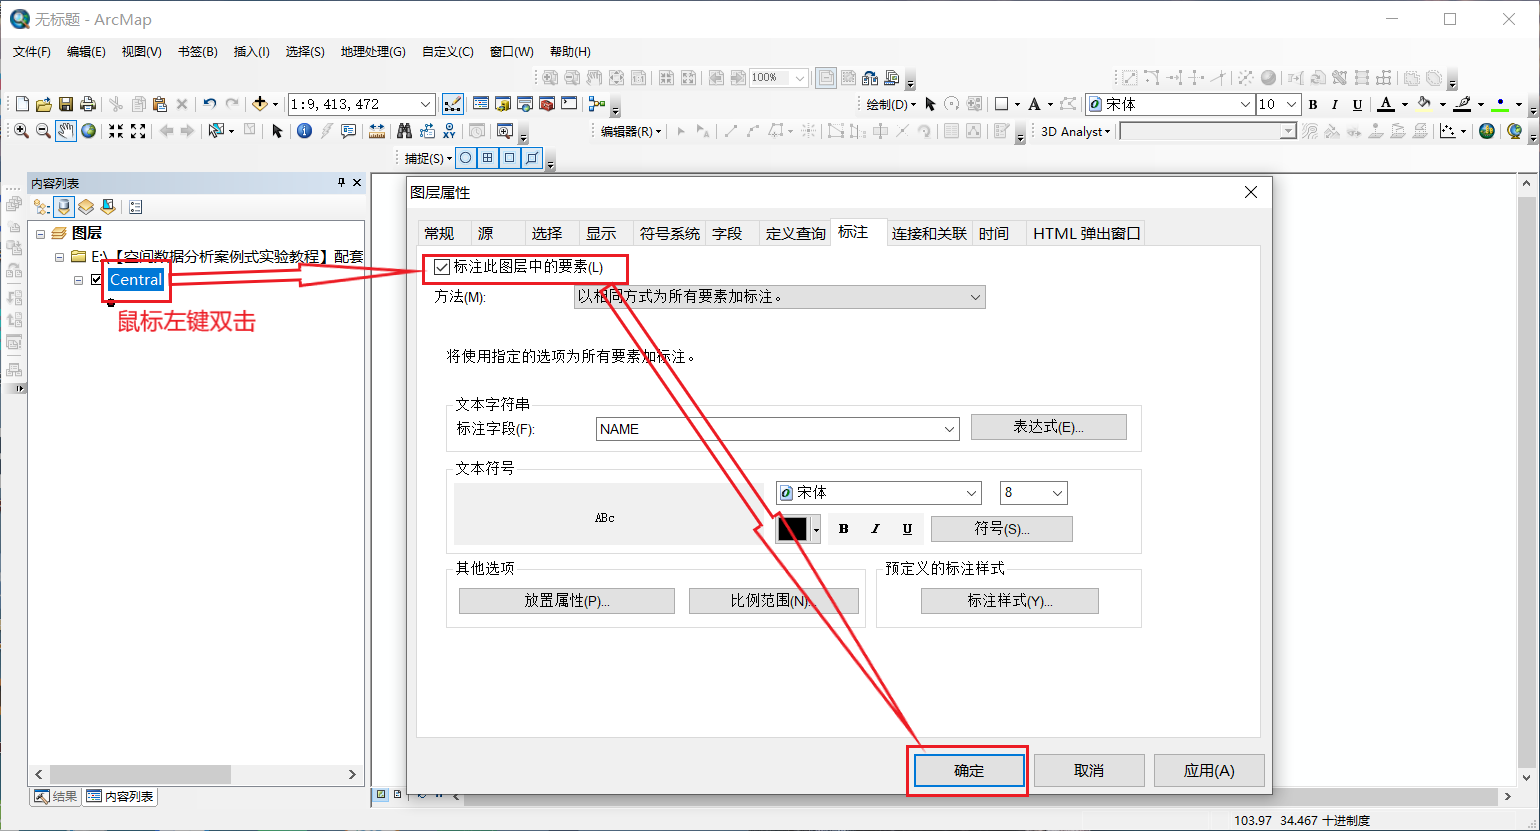Open the label Method dropdown
Screen dimensions: 1540x831
[975, 297]
